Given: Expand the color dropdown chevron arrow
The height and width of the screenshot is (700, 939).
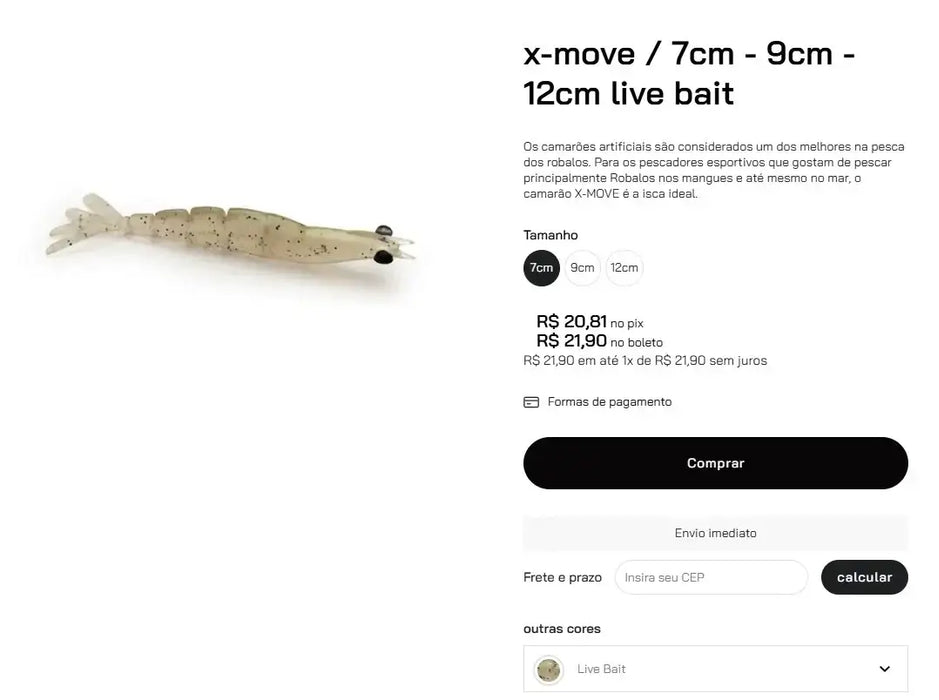Looking at the screenshot, I should click(884, 669).
